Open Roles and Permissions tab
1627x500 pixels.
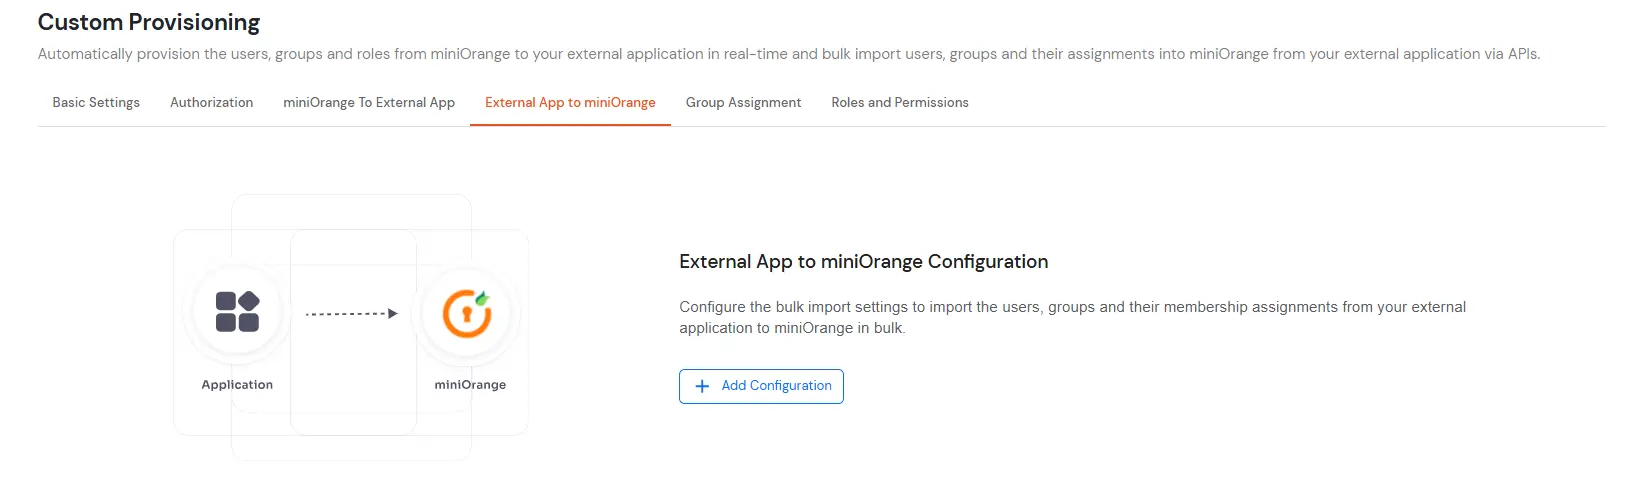click(900, 102)
